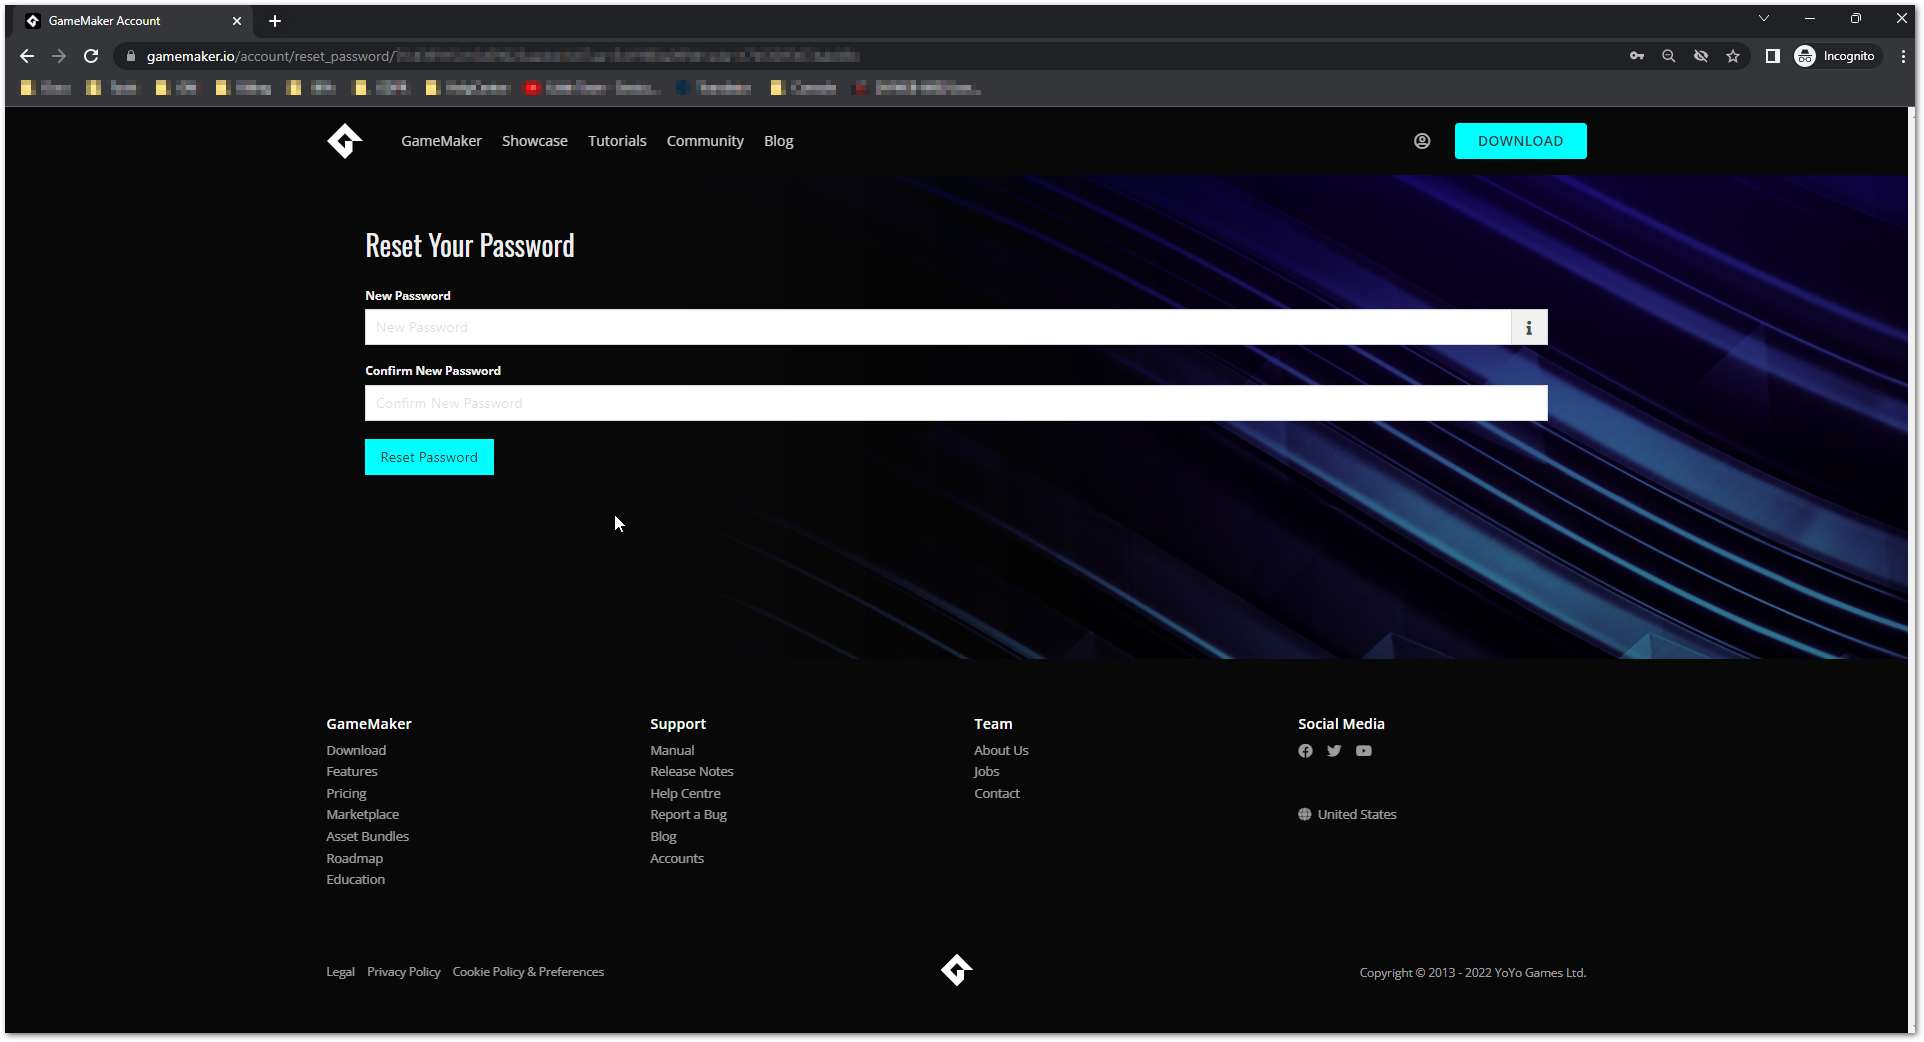Focus the New Password field
1924x1042 pixels.
coord(937,327)
